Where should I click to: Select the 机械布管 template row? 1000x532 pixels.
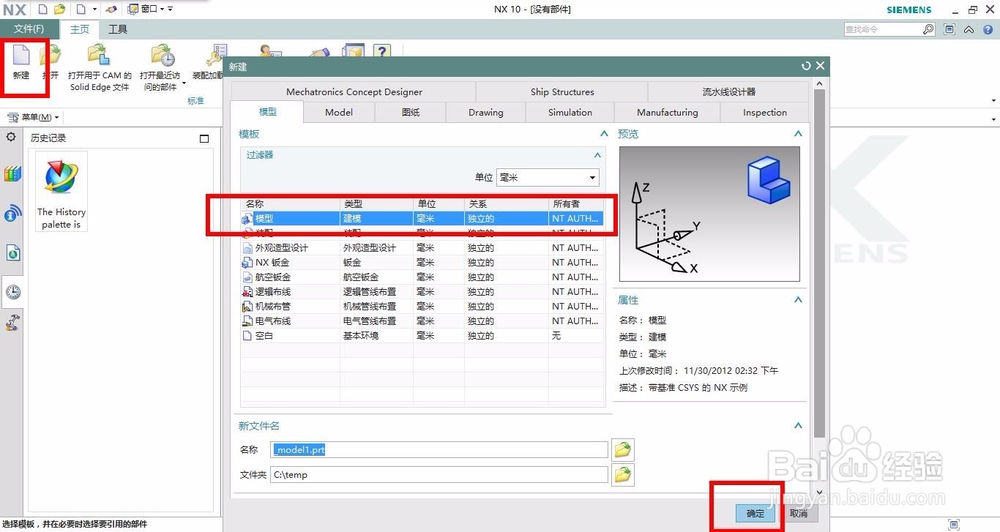(x=422, y=306)
